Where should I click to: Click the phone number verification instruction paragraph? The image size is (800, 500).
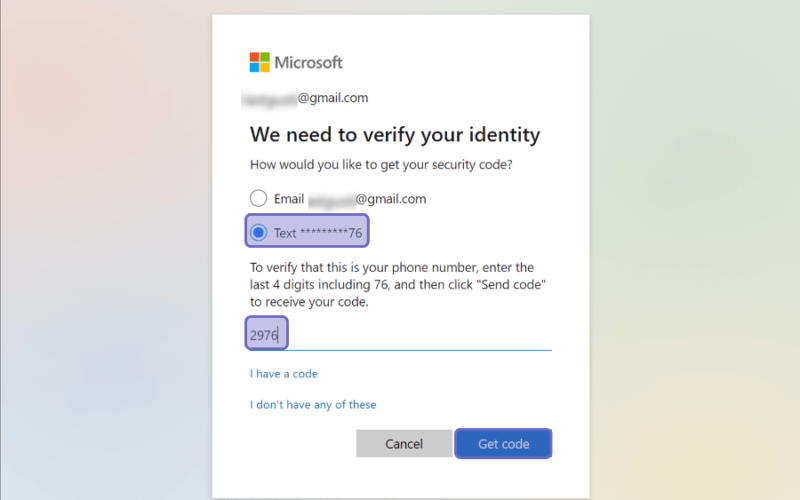[x=397, y=285]
